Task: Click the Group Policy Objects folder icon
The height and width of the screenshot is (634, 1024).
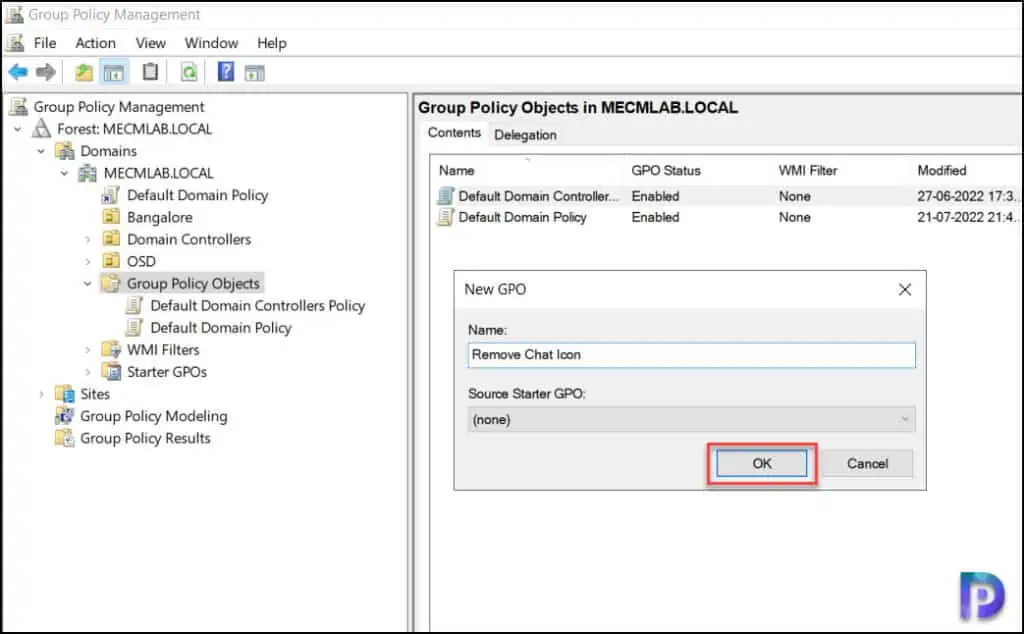Action: (x=111, y=283)
